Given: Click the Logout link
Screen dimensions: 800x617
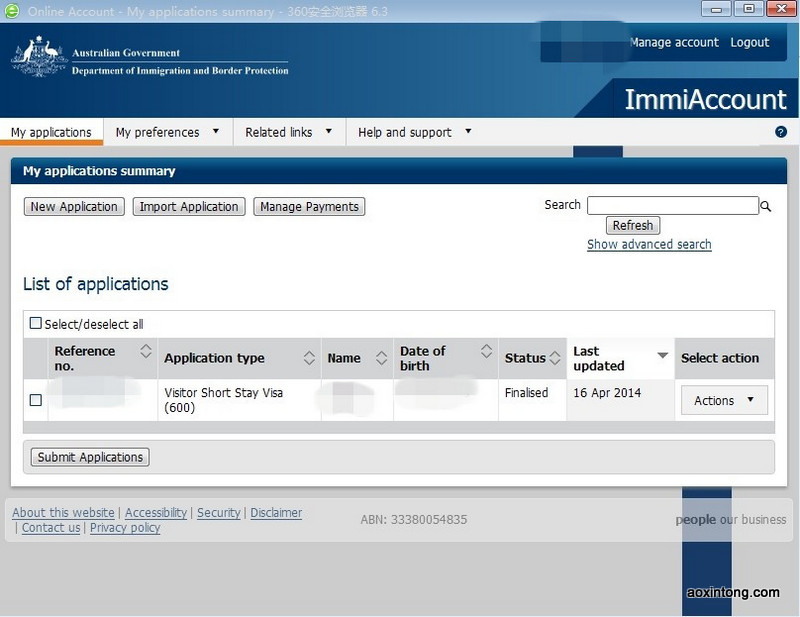Looking at the screenshot, I should [749, 42].
